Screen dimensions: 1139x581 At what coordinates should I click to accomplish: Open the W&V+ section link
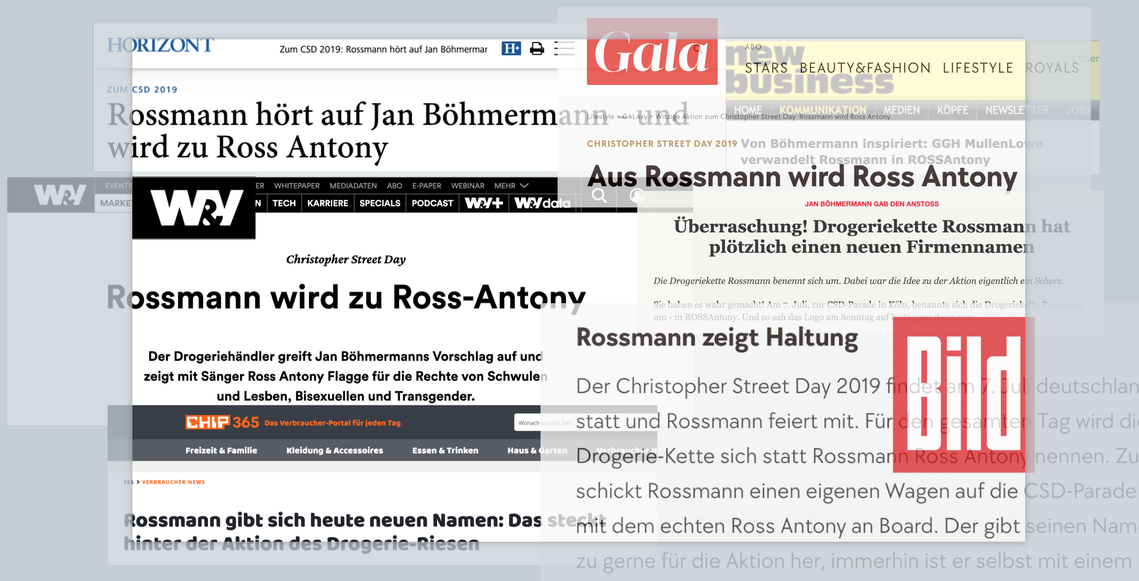tap(484, 203)
